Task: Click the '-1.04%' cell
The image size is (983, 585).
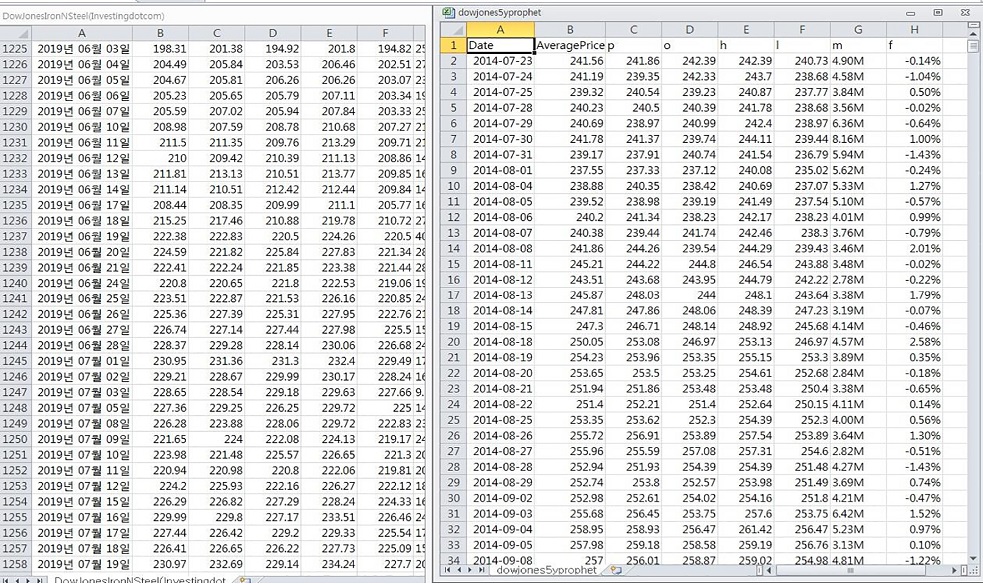Action: (x=914, y=76)
